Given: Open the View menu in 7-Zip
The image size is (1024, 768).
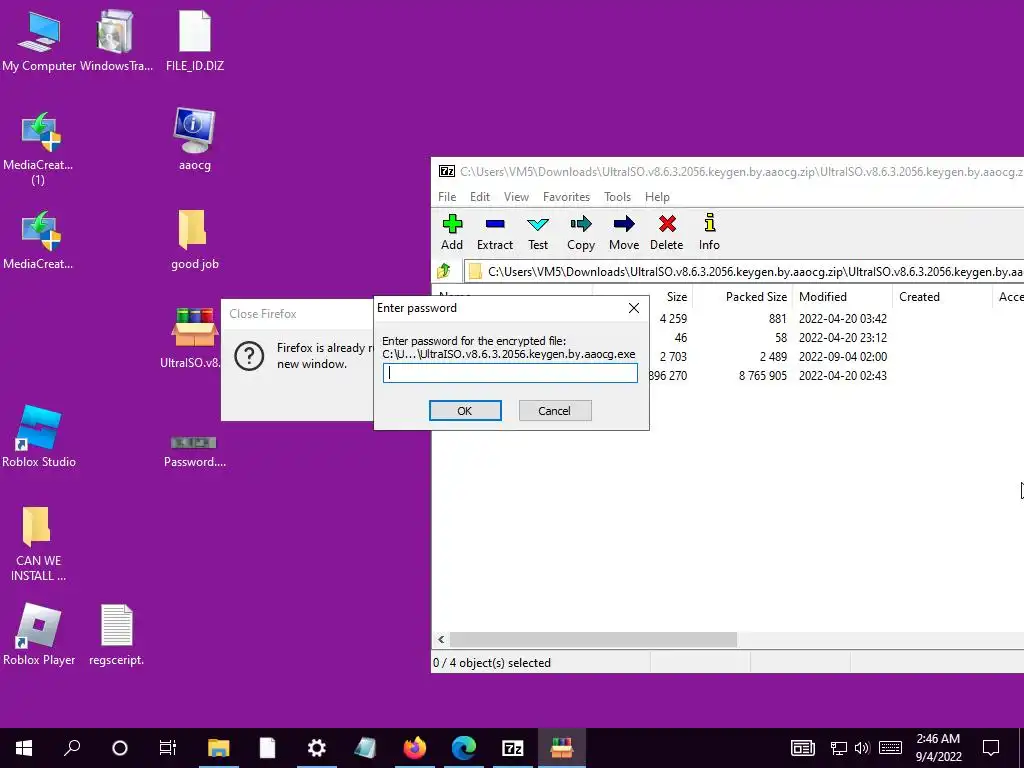Looking at the screenshot, I should coord(516,197).
